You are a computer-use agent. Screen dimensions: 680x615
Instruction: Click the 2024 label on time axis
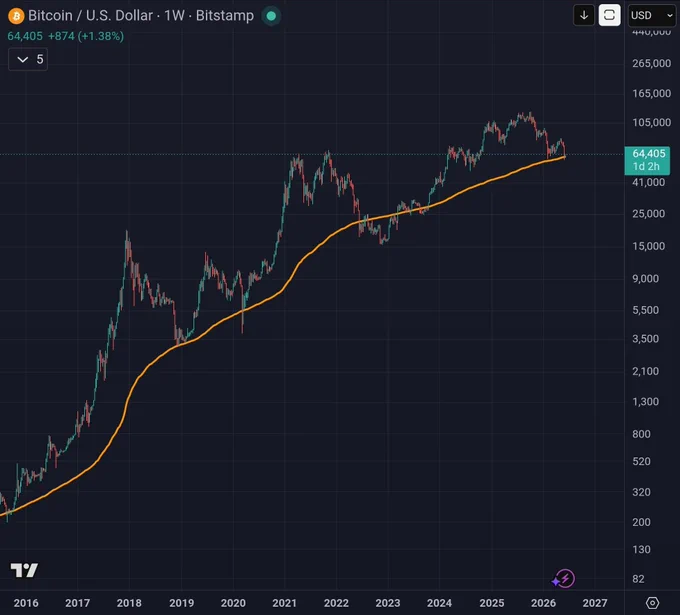tap(439, 603)
